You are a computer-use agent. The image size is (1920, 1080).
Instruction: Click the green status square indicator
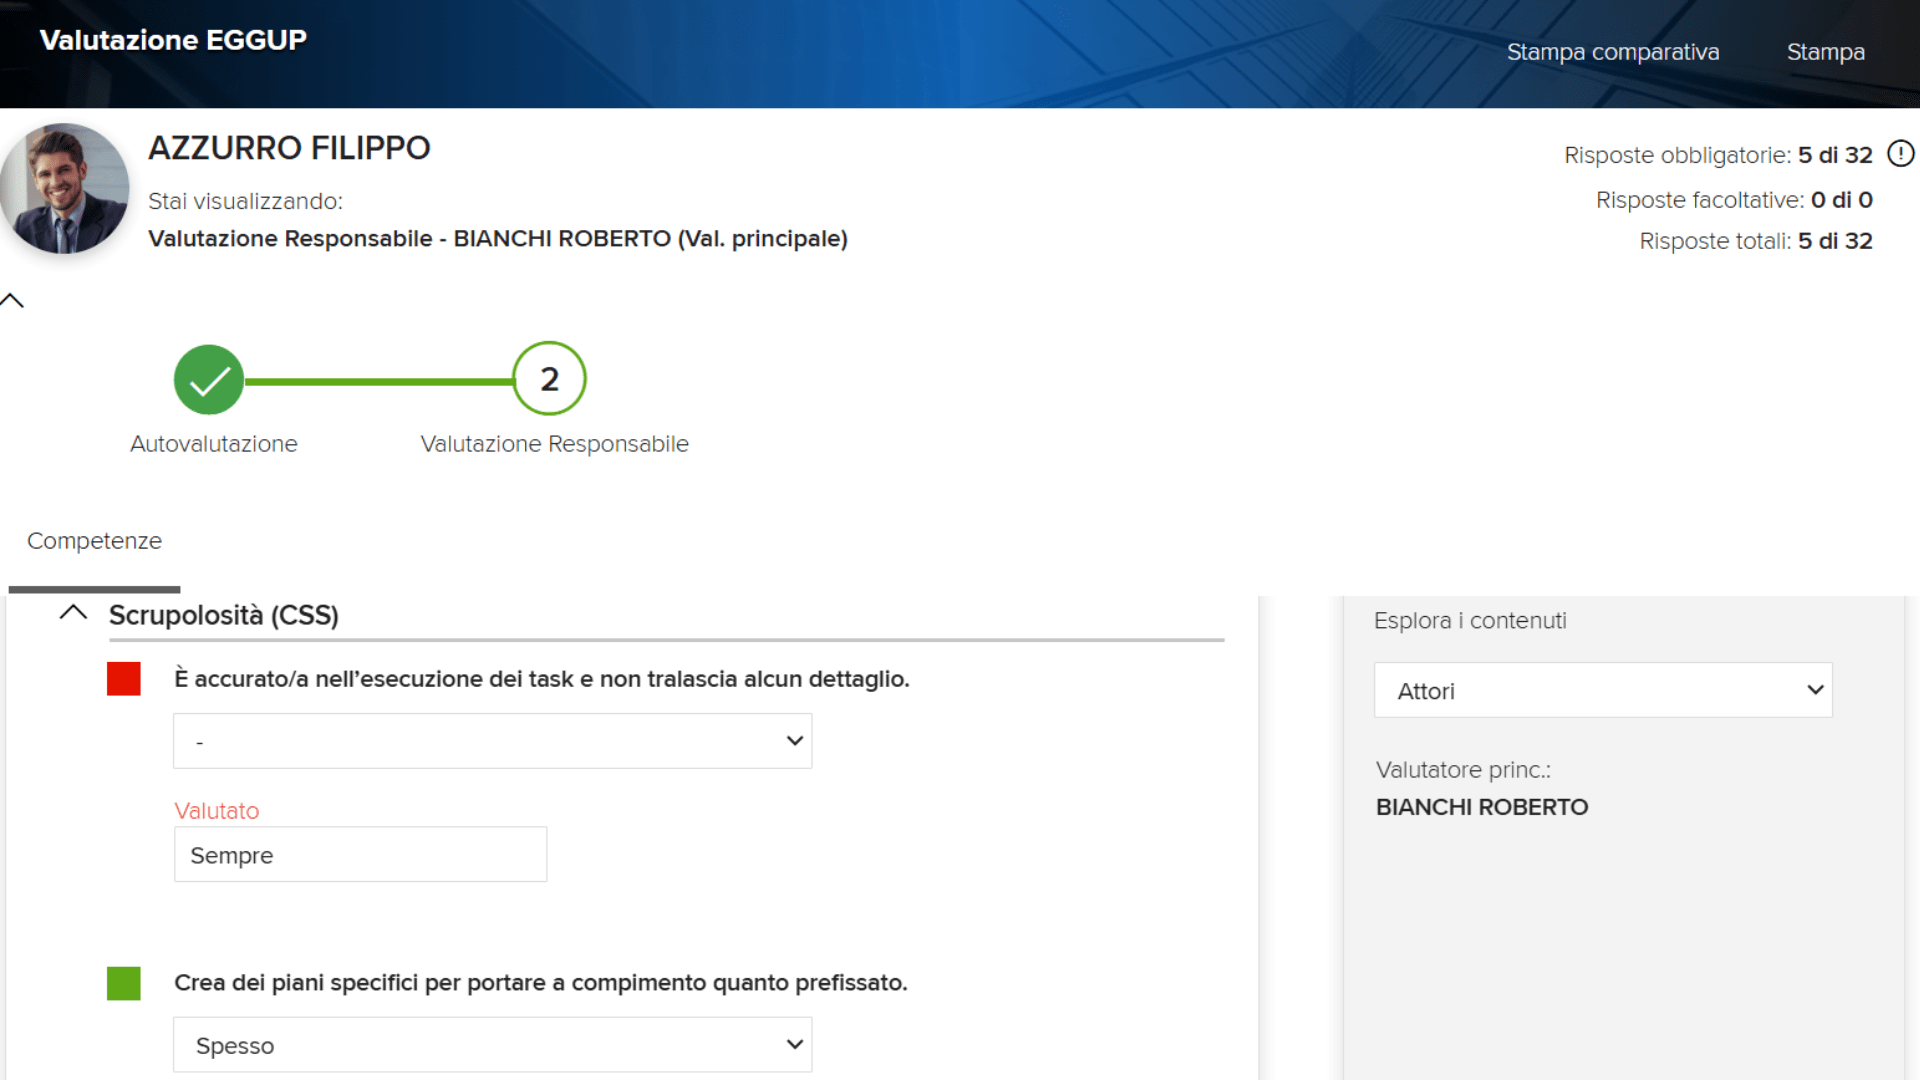(x=124, y=983)
